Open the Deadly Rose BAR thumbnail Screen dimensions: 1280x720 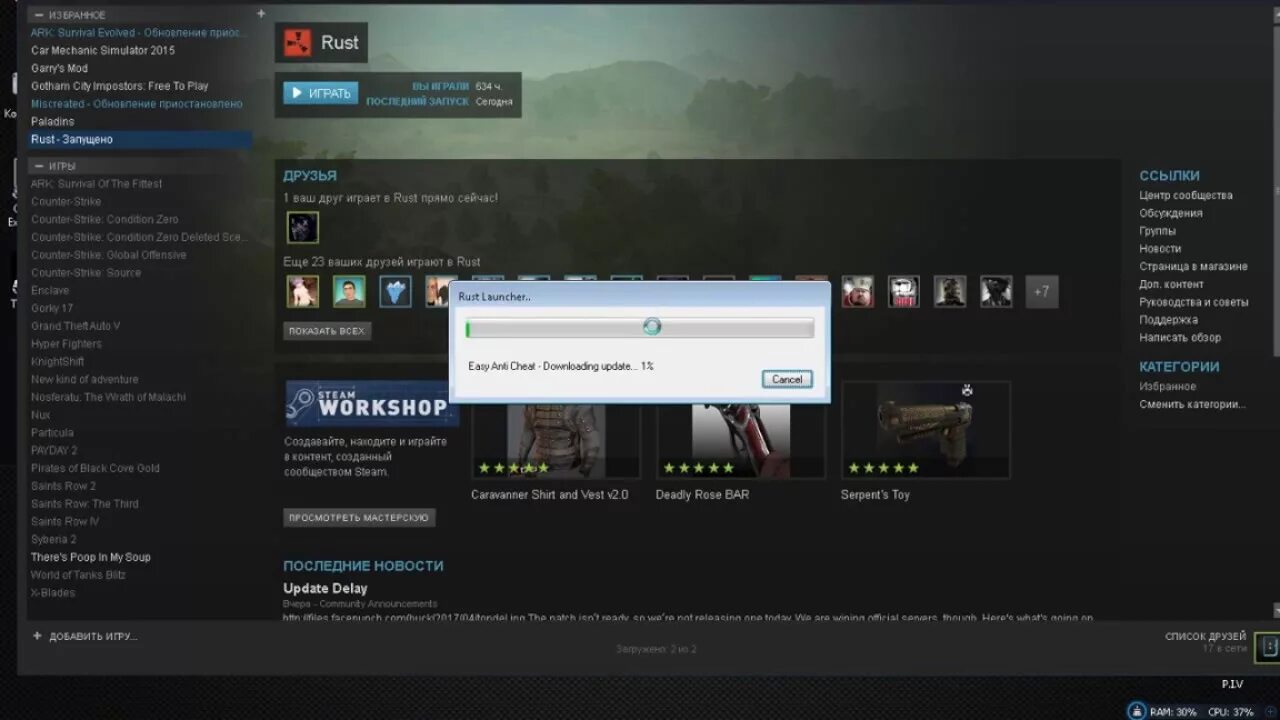click(741, 430)
